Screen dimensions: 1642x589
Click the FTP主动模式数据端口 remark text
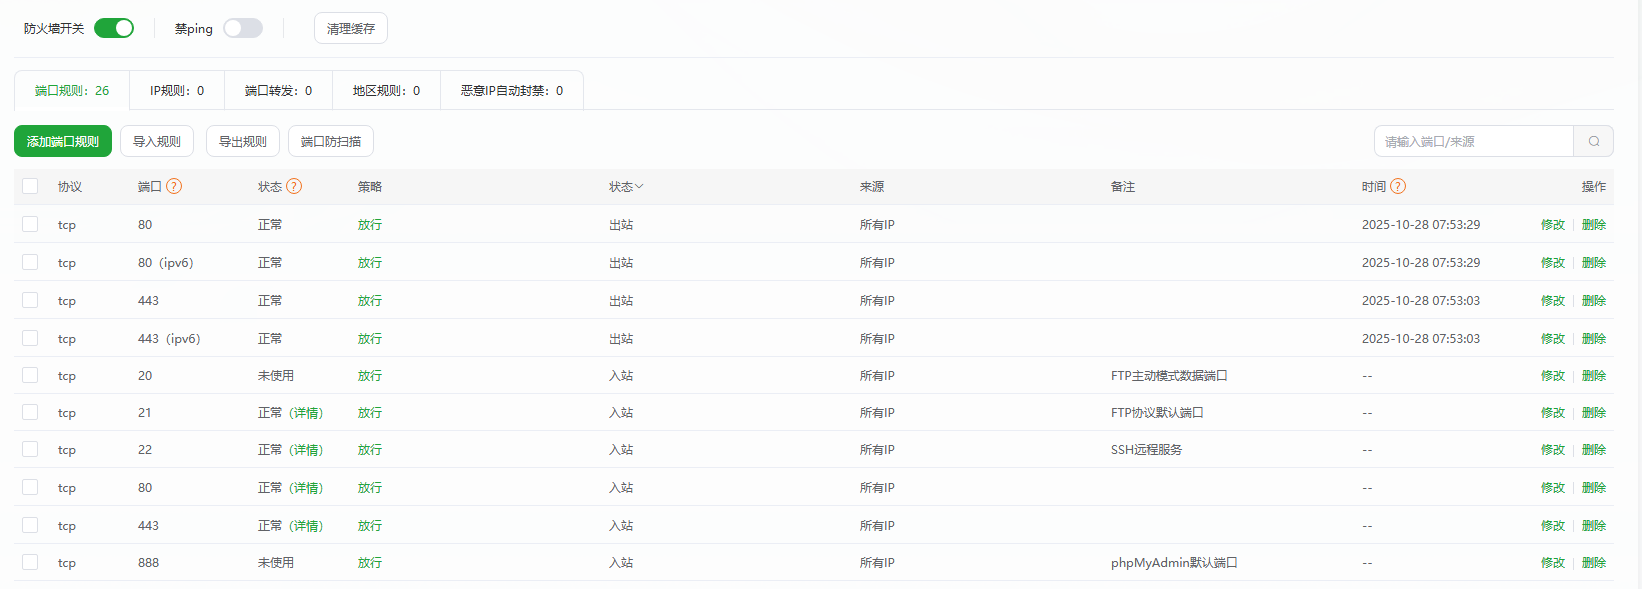(1169, 376)
